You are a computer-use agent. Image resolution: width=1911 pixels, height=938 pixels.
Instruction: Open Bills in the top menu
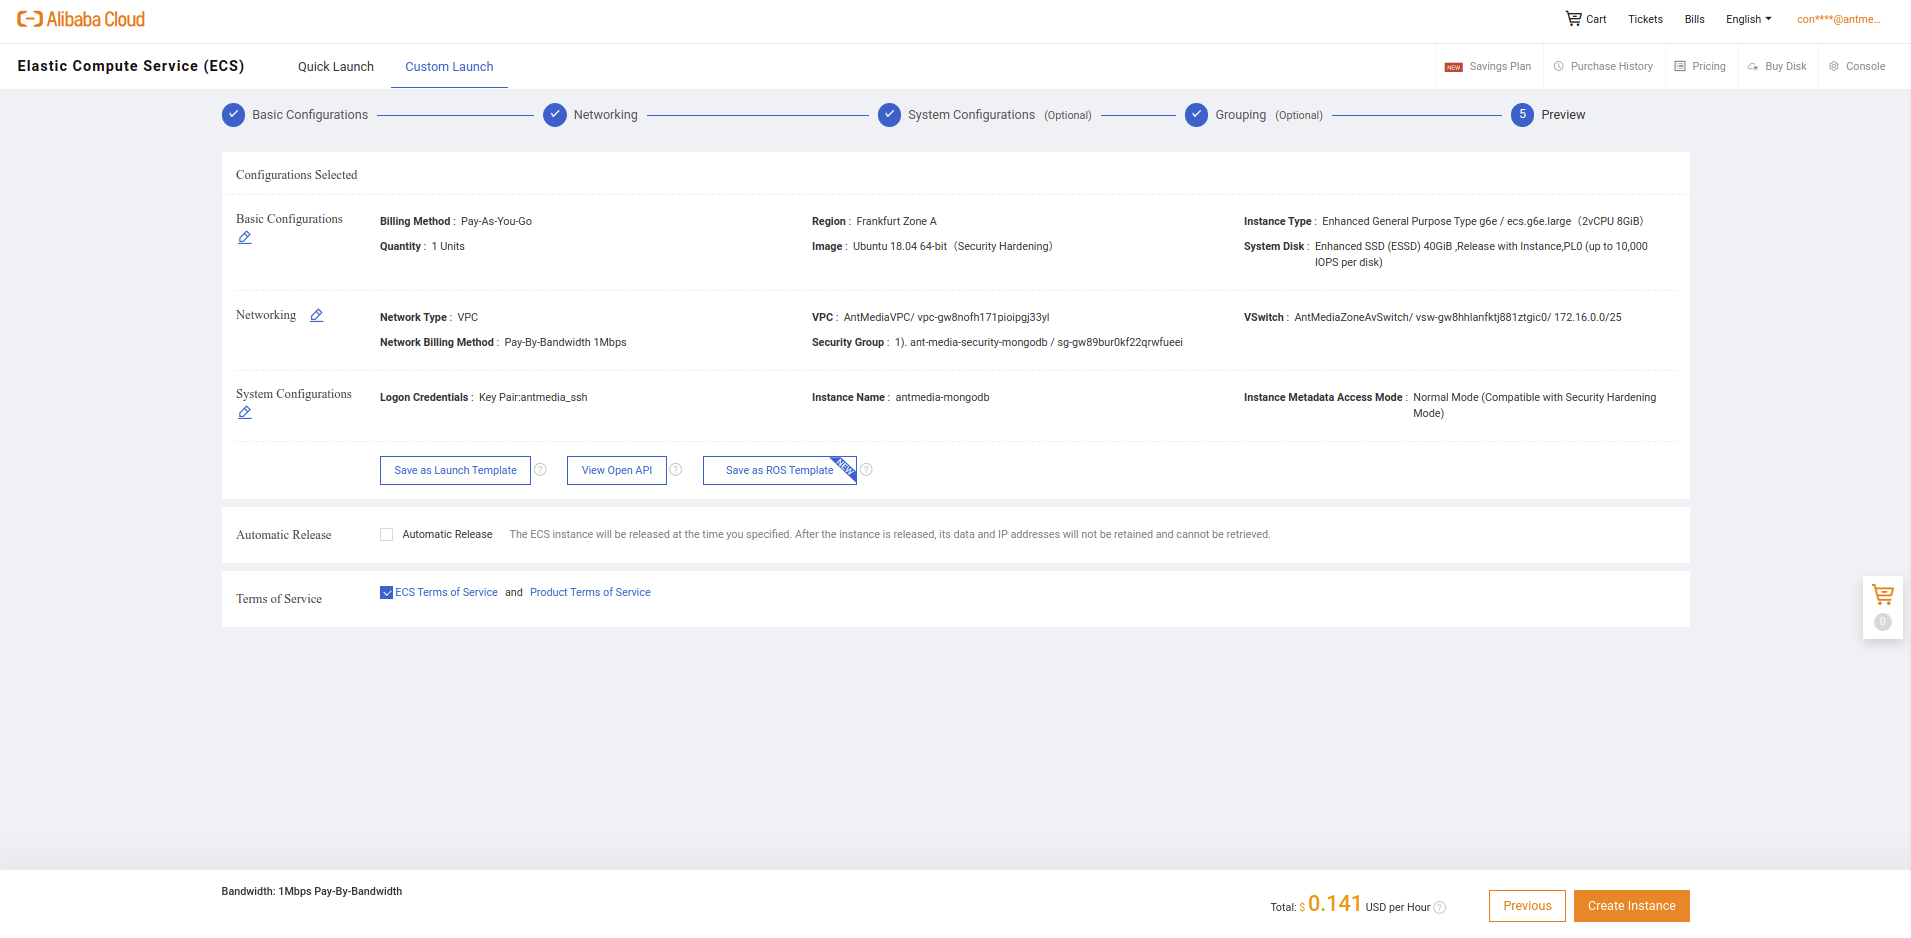[1694, 19]
